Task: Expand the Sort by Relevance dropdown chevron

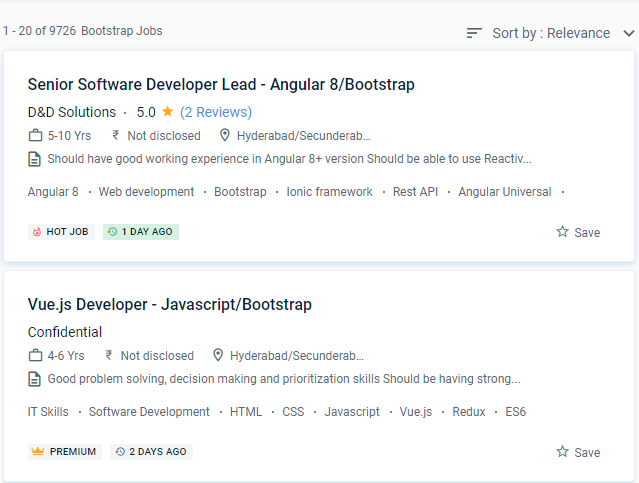Action: click(628, 33)
